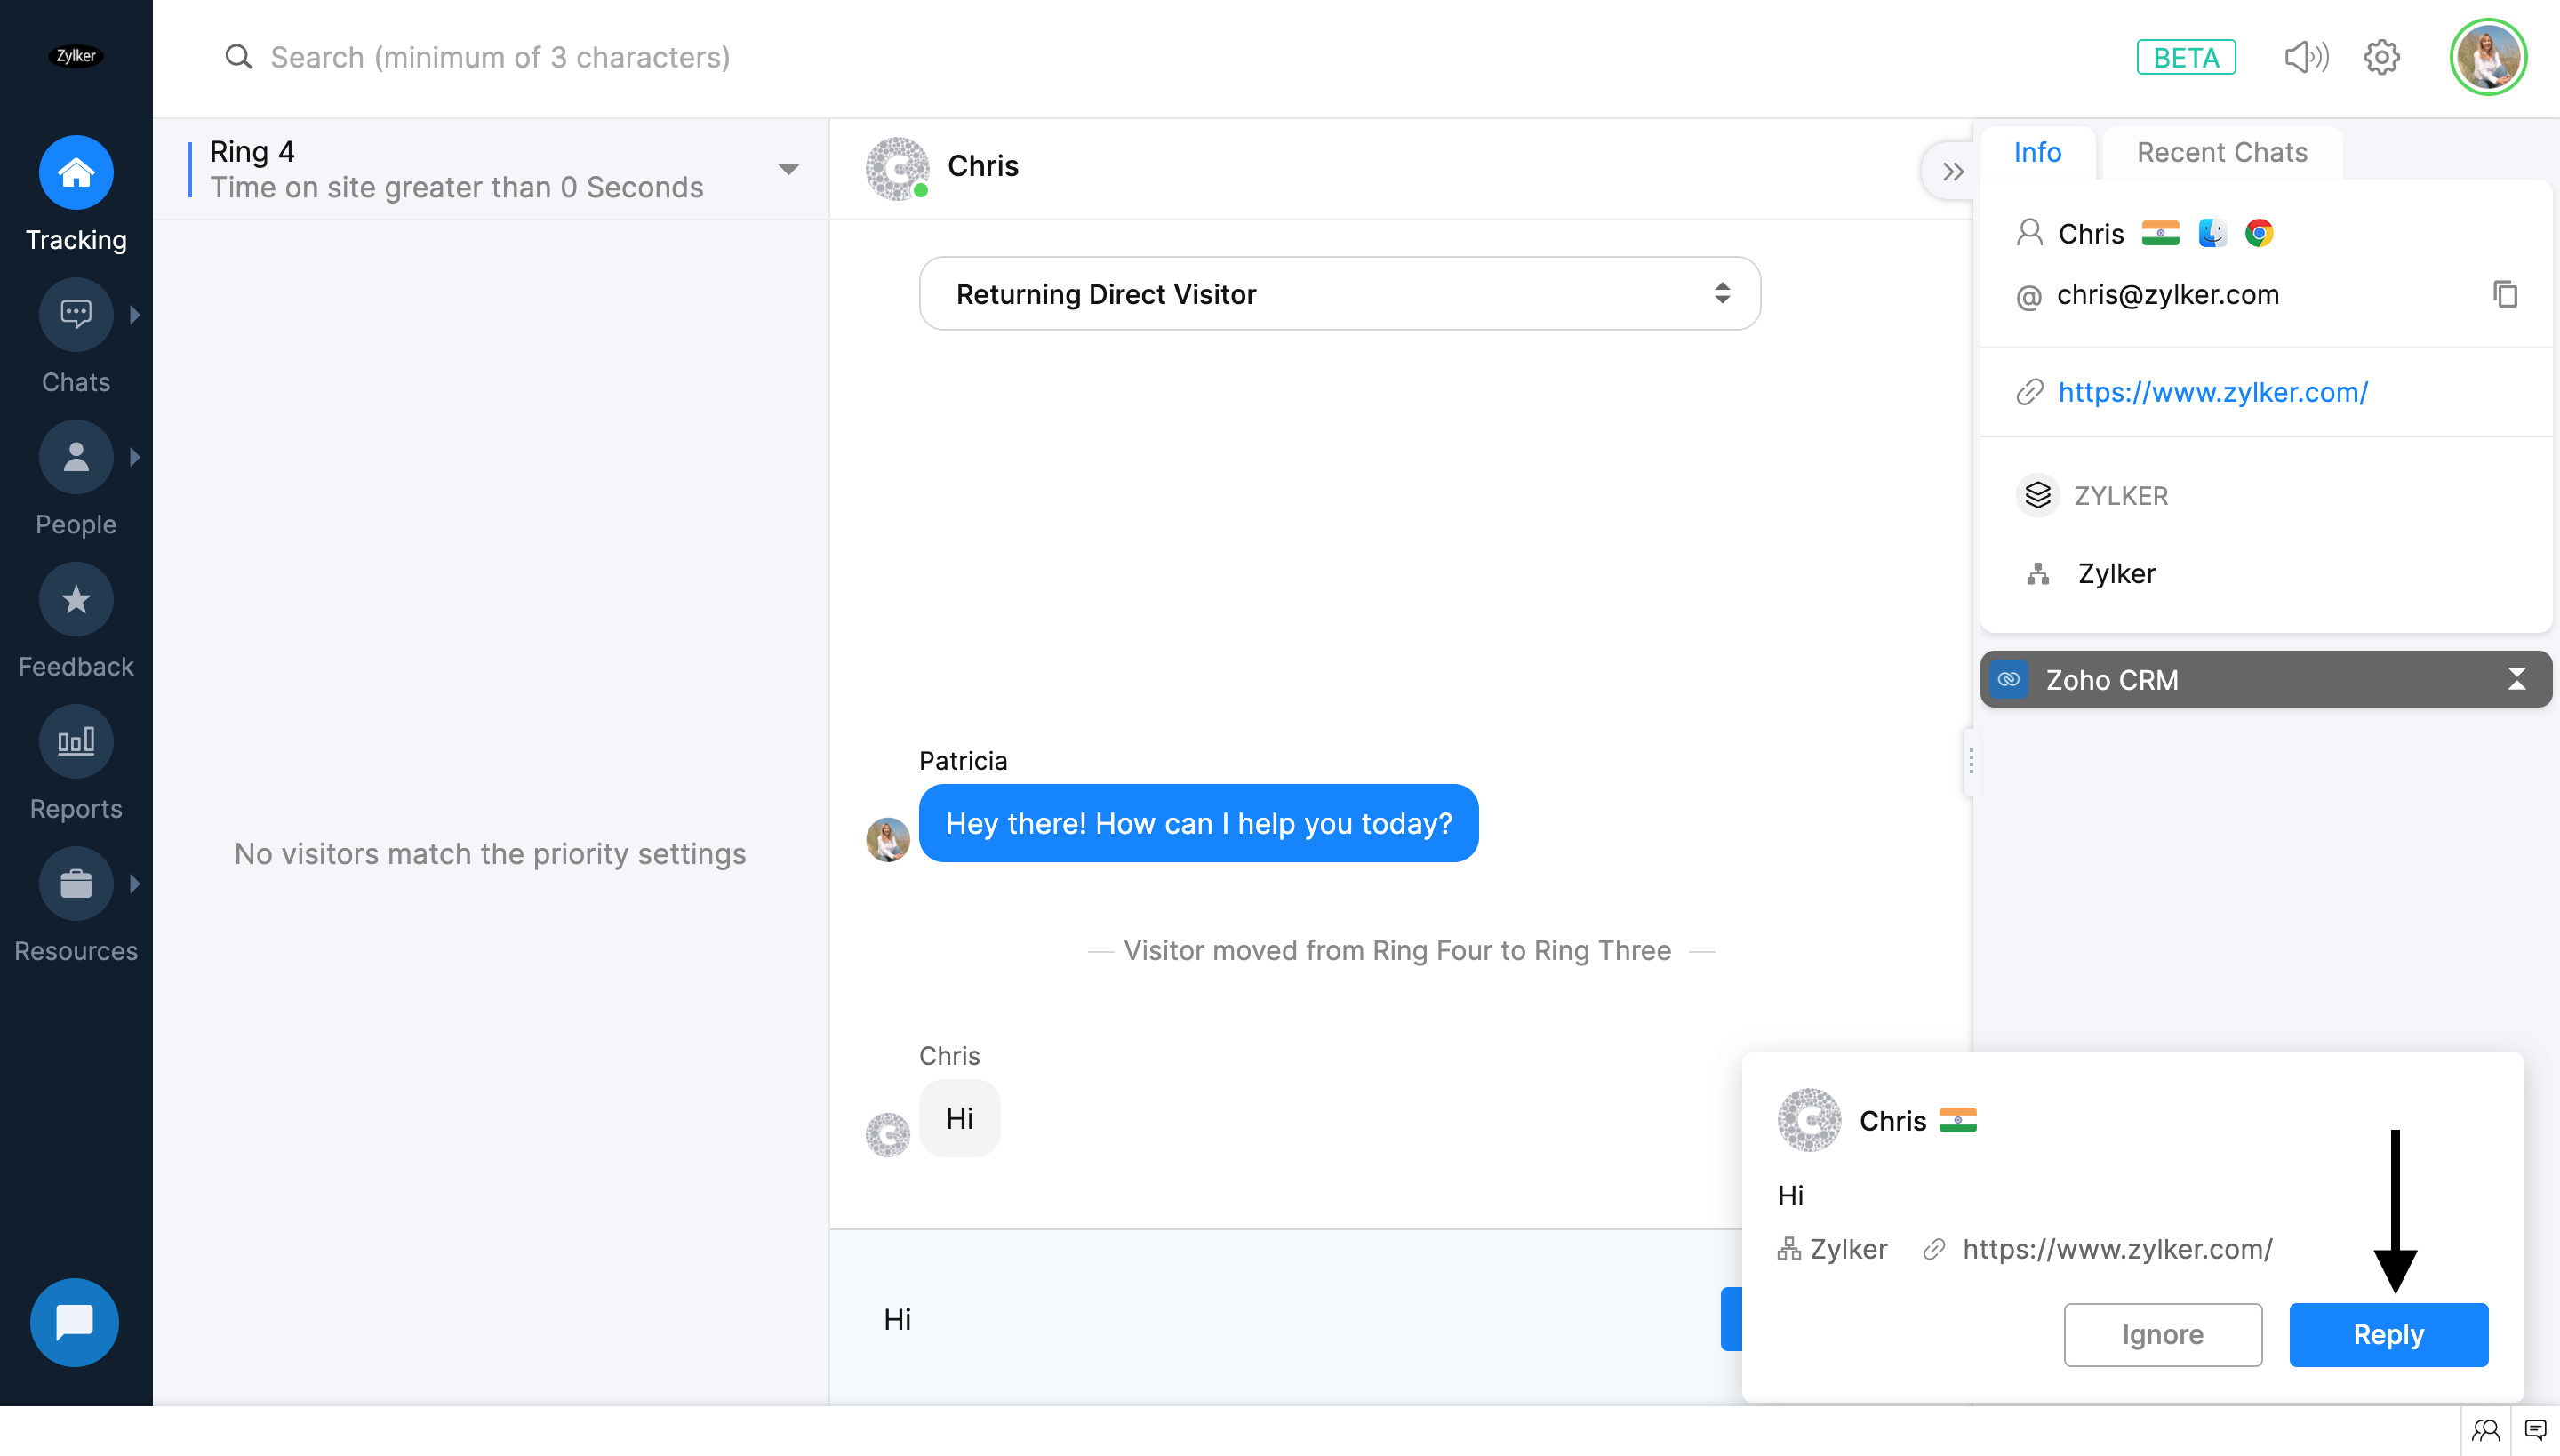The height and width of the screenshot is (1456, 2560).
Task: Switch to the Info tab
Action: point(2037,152)
